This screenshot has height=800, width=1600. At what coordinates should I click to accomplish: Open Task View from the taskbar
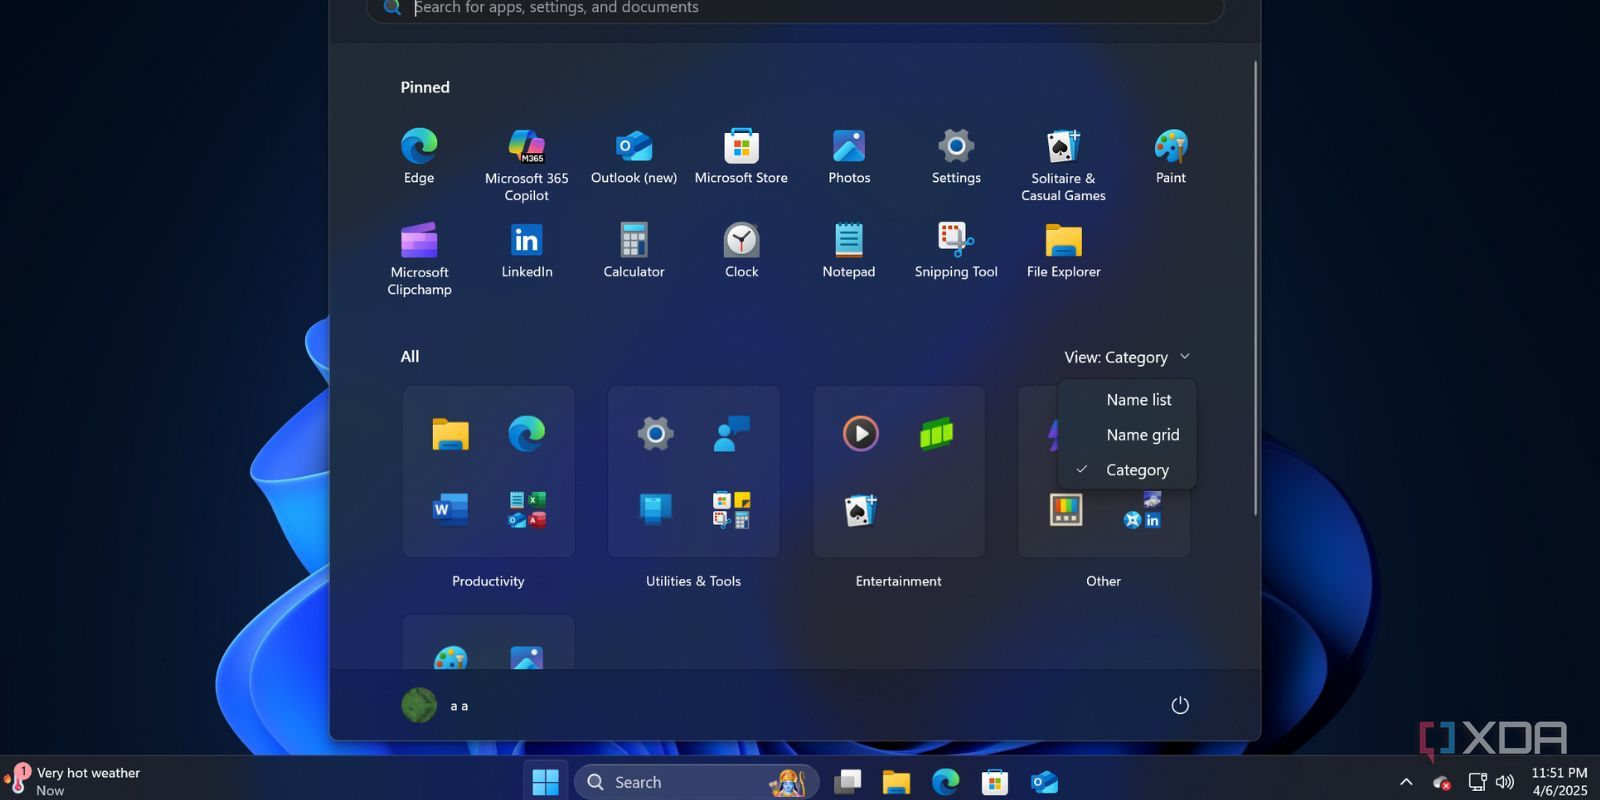(x=848, y=782)
